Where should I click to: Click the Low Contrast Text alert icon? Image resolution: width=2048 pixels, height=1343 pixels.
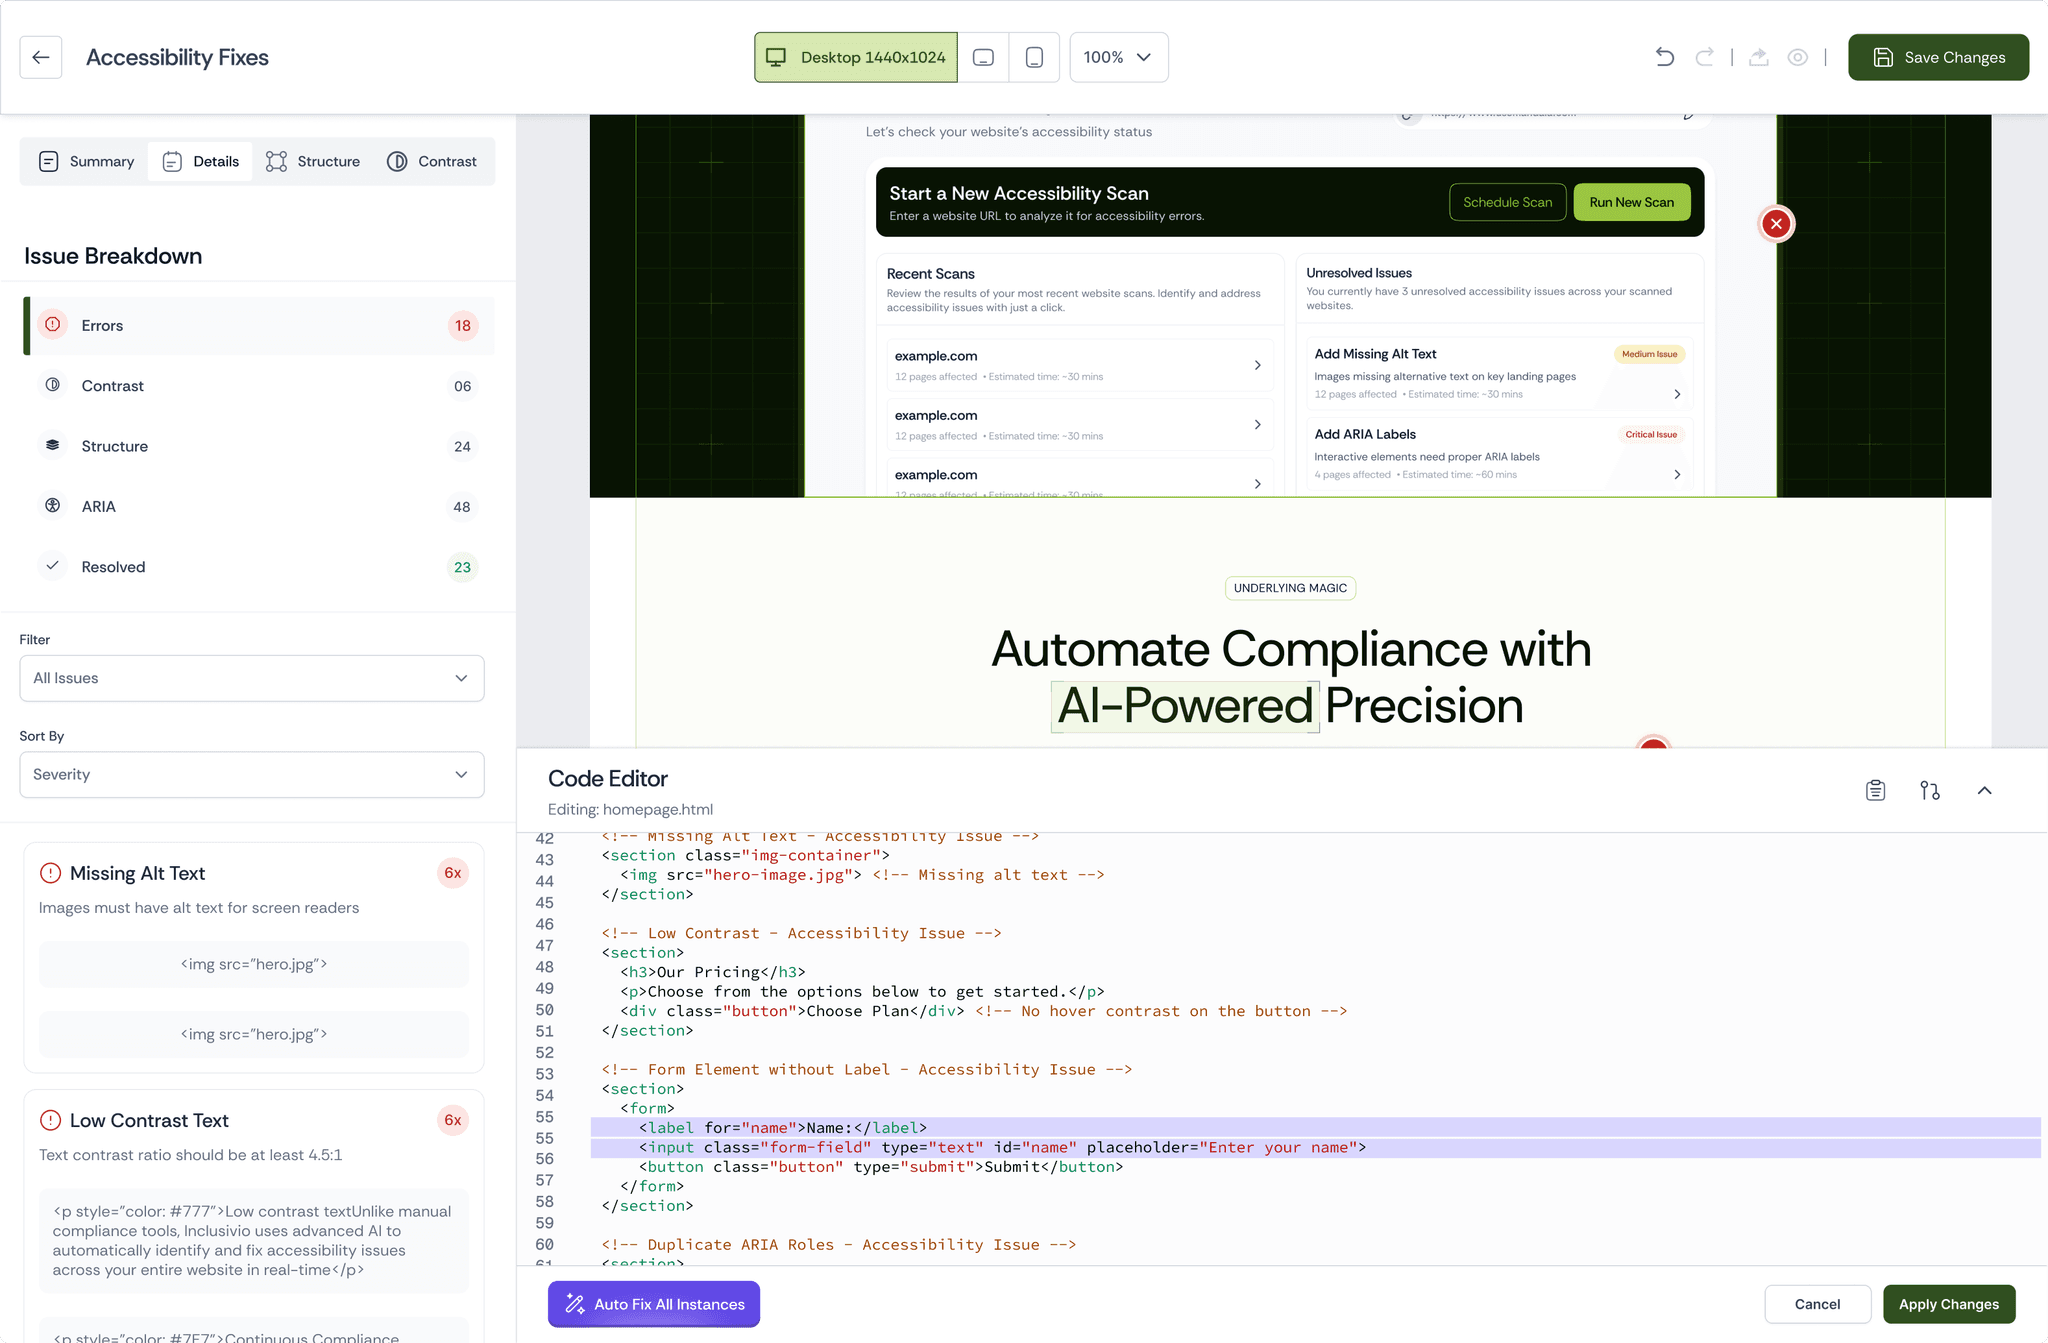pyautogui.click(x=50, y=1120)
